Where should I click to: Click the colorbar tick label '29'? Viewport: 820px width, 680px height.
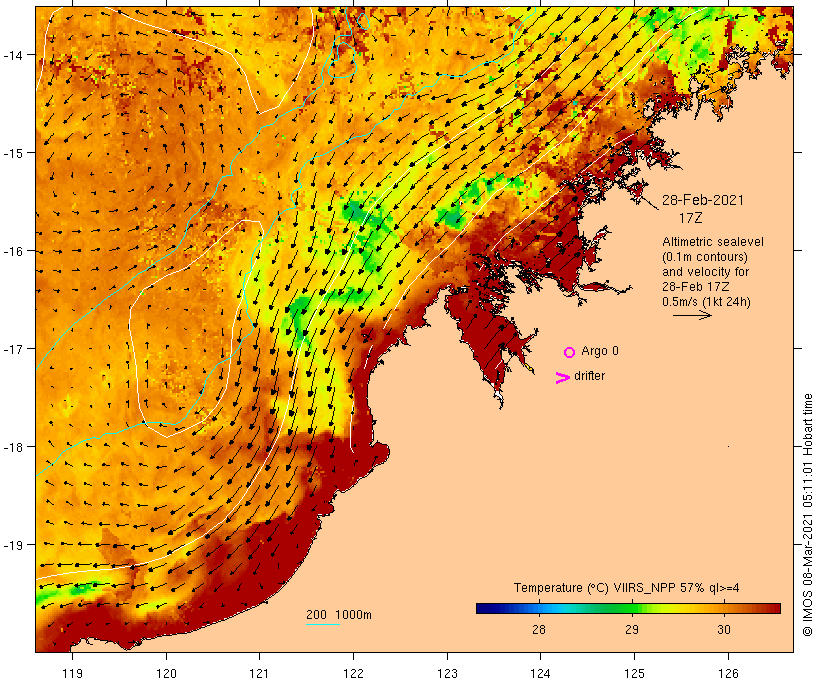632,630
